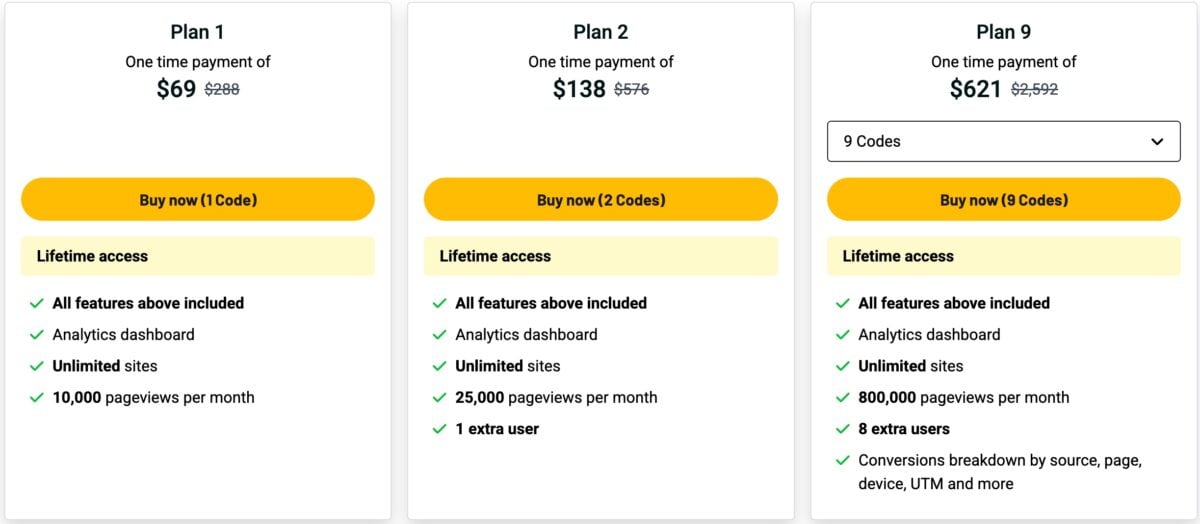The height and width of the screenshot is (524, 1200).
Task: Click the $621 price in Plan 9
Action: click(x=975, y=89)
